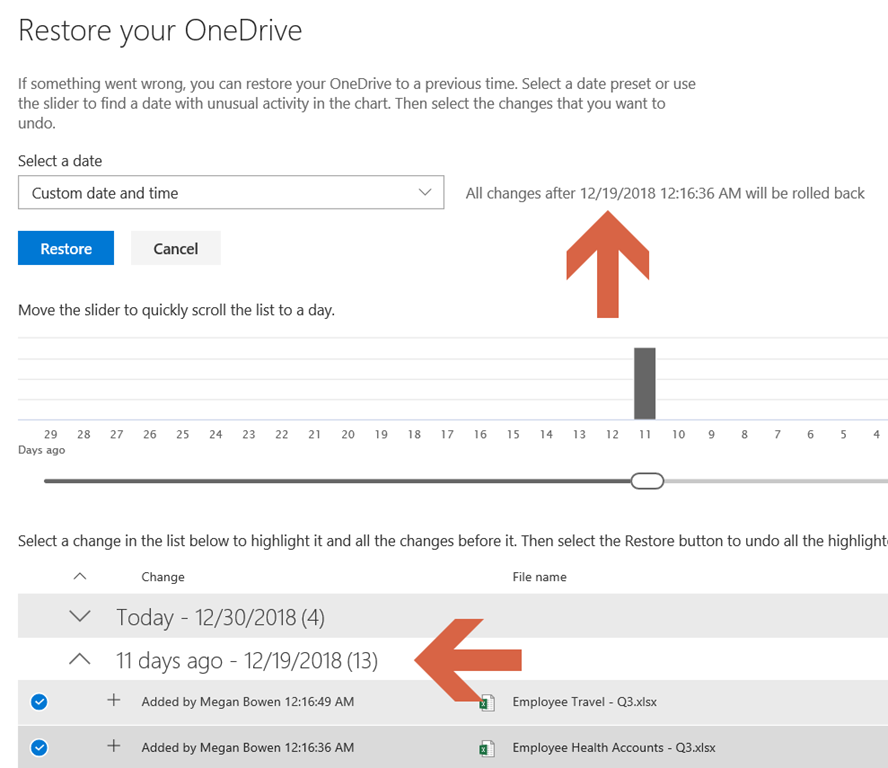Click the 29 days ago axis label
This screenshot has height=768, width=888.
click(x=50, y=434)
